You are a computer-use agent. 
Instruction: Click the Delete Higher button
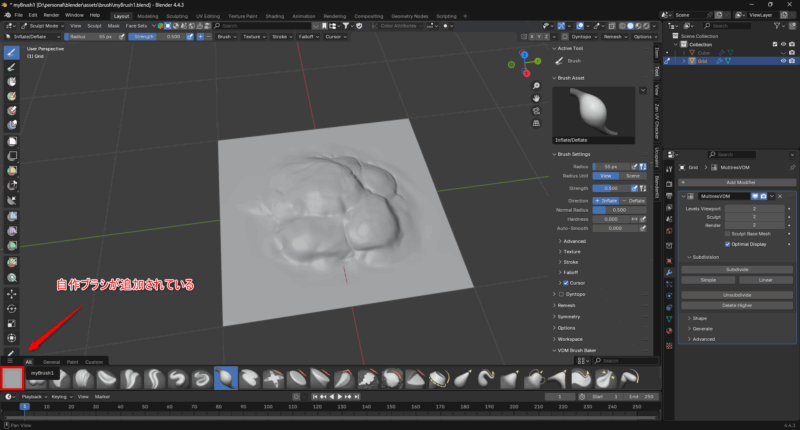pos(737,305)
